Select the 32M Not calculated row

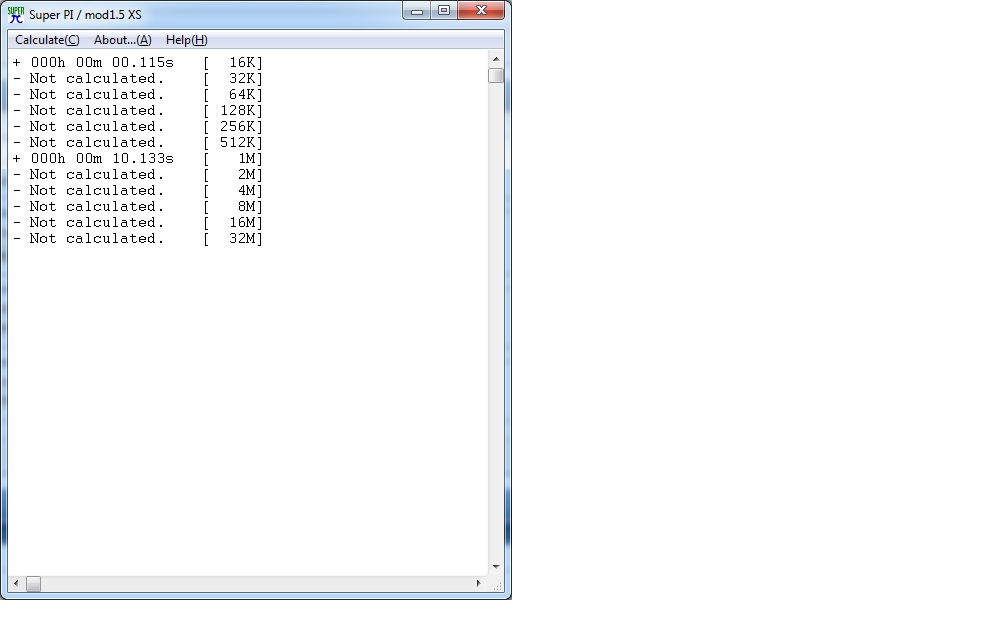138,238
